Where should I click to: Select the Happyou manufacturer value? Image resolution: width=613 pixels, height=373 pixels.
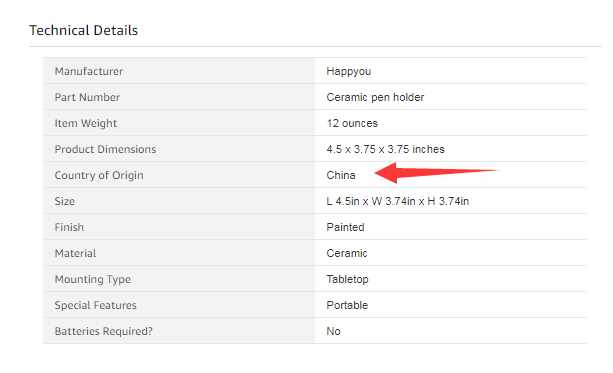tap(348, 72)
